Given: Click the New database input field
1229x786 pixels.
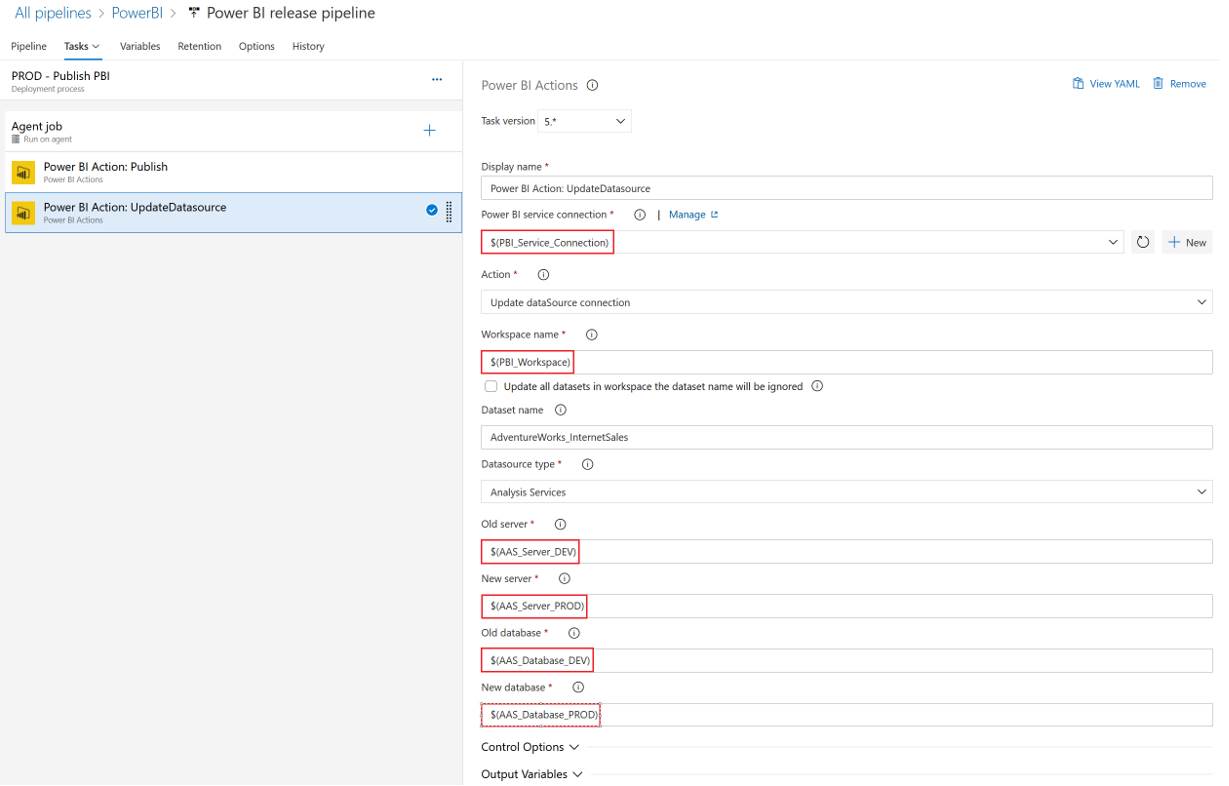Looking at the screenshot, I should (847, 715).
